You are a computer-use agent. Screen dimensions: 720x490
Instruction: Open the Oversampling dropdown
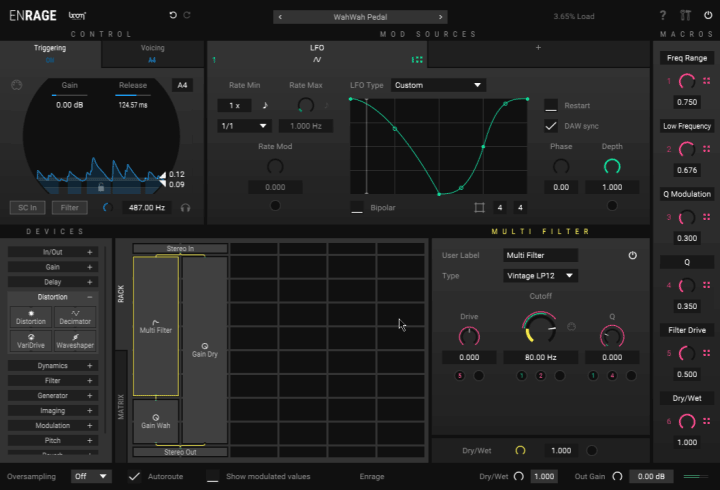coord(91,476)
